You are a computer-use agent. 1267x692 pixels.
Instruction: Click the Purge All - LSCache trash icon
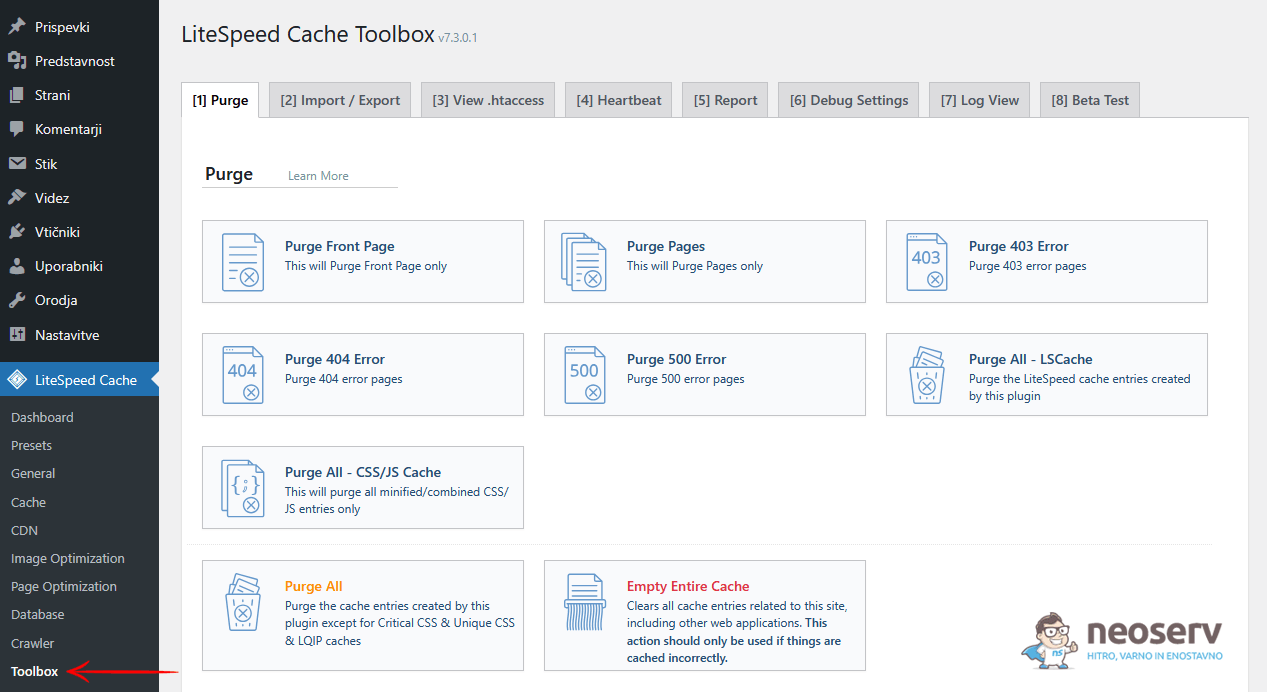927,375
